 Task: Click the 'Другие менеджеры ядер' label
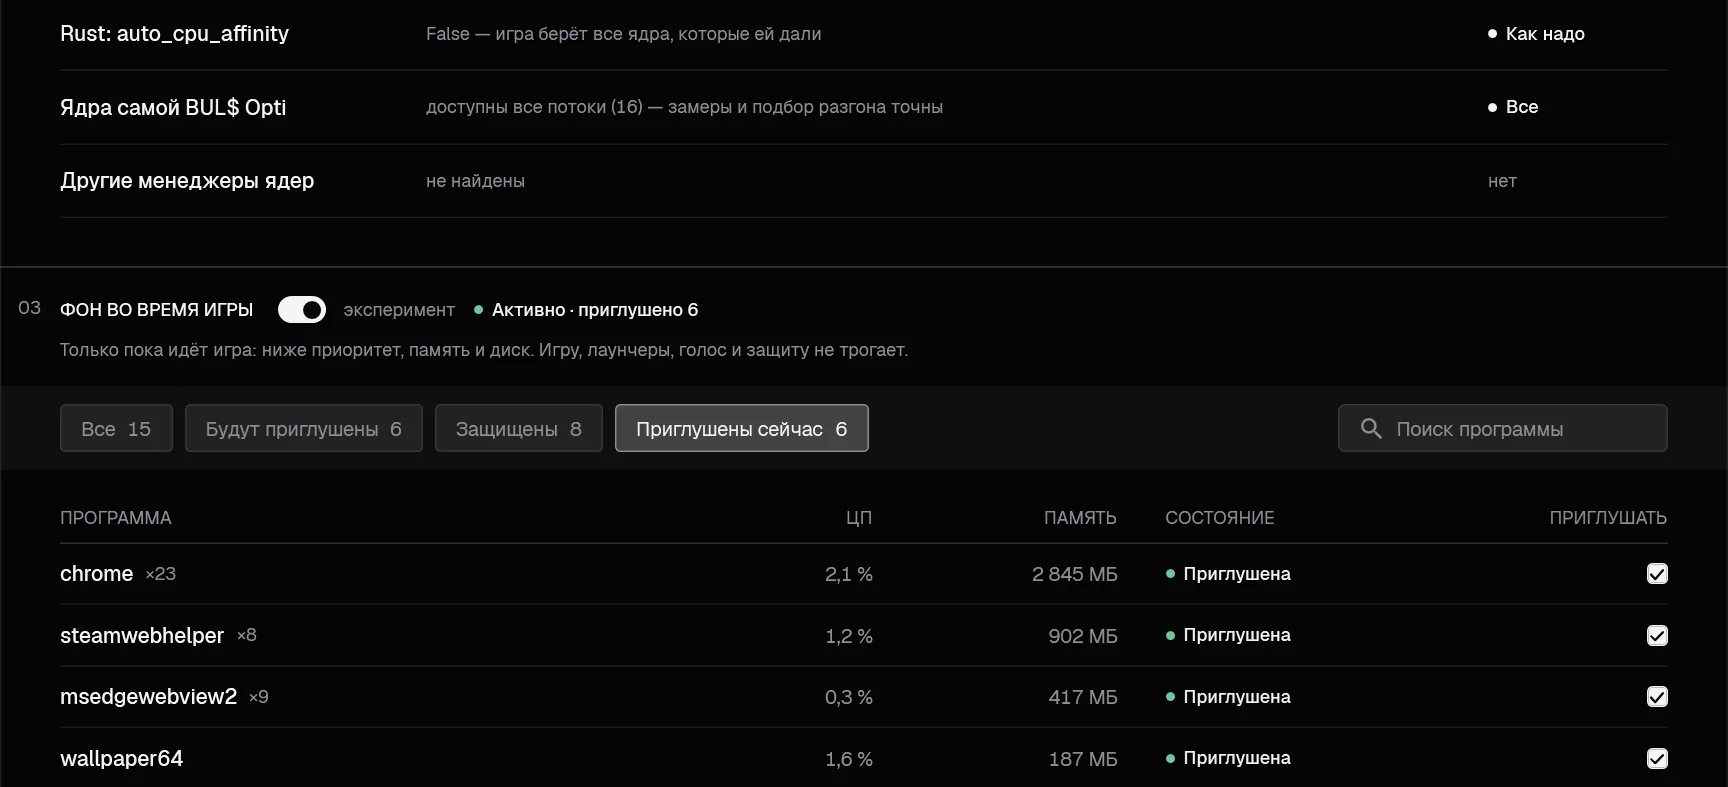pos(187,181)
